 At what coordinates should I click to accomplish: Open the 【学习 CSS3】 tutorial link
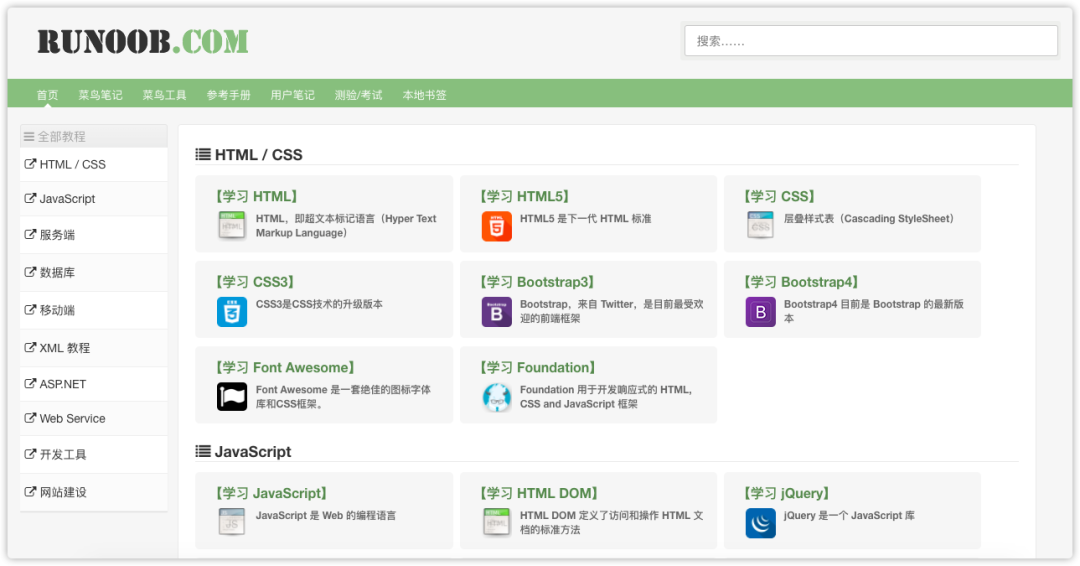point(255,282)
